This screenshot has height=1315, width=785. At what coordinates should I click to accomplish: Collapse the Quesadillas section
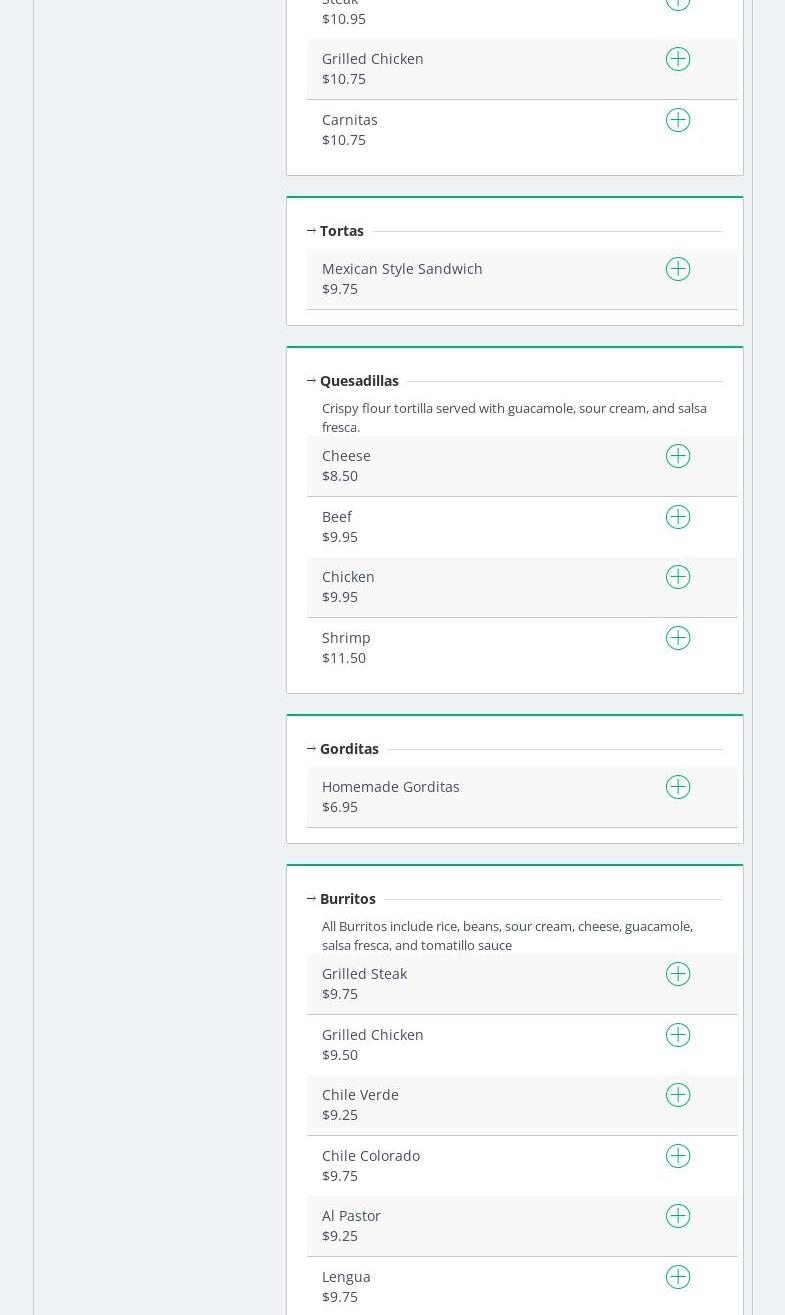click(311, 381)
